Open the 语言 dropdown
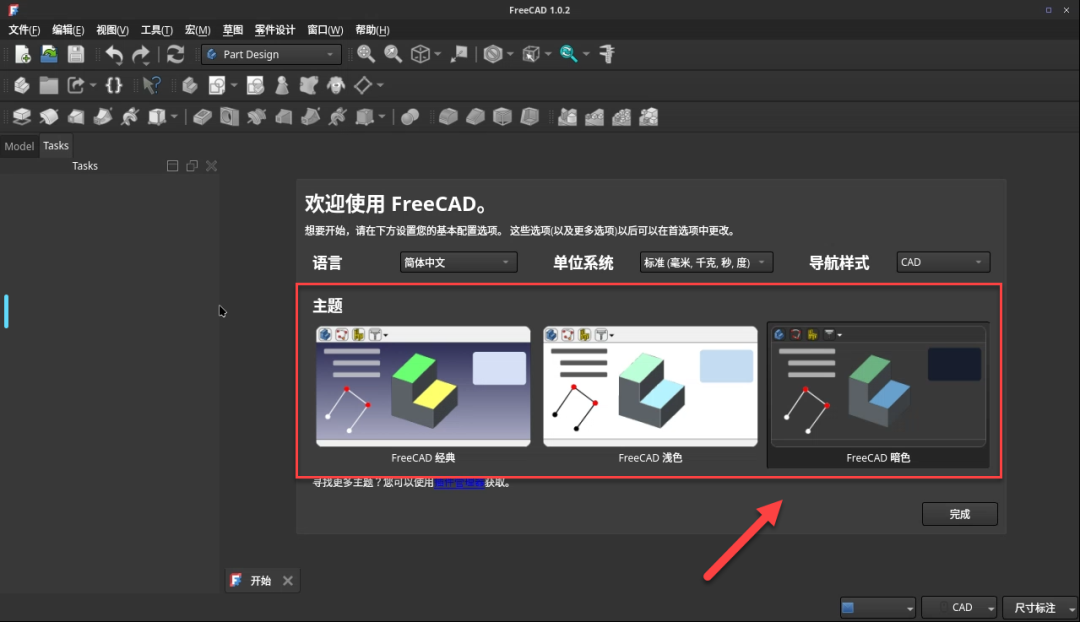 (x=457, y=262)
